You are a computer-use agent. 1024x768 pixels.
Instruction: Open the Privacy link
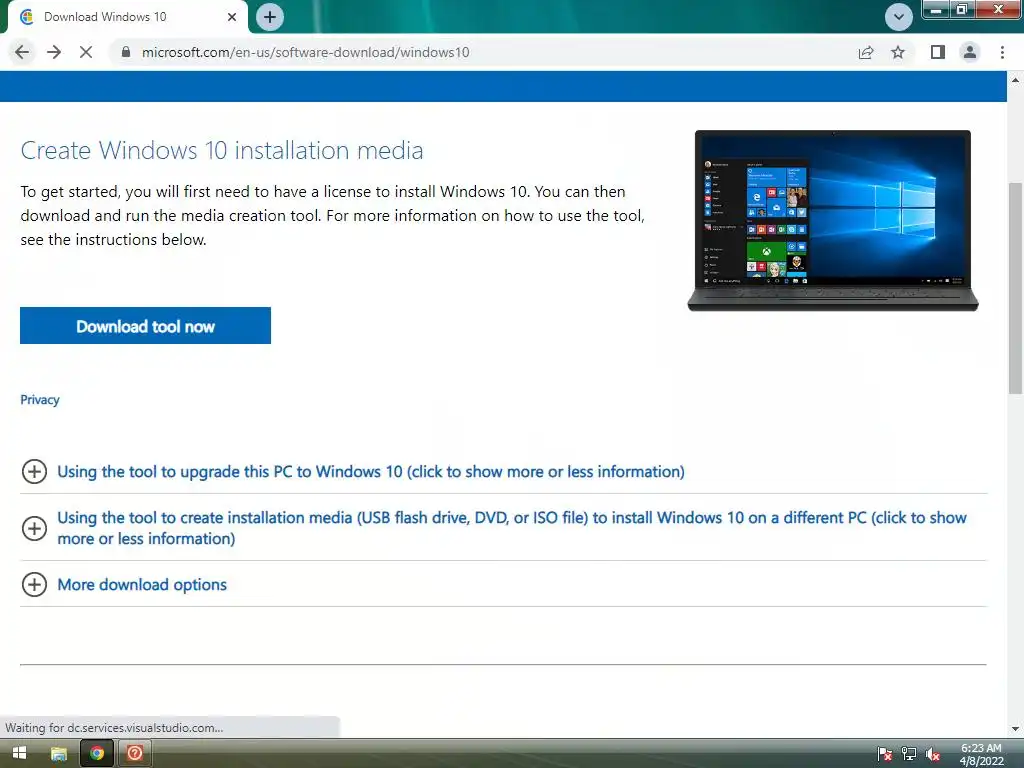[x=40, y=400]
